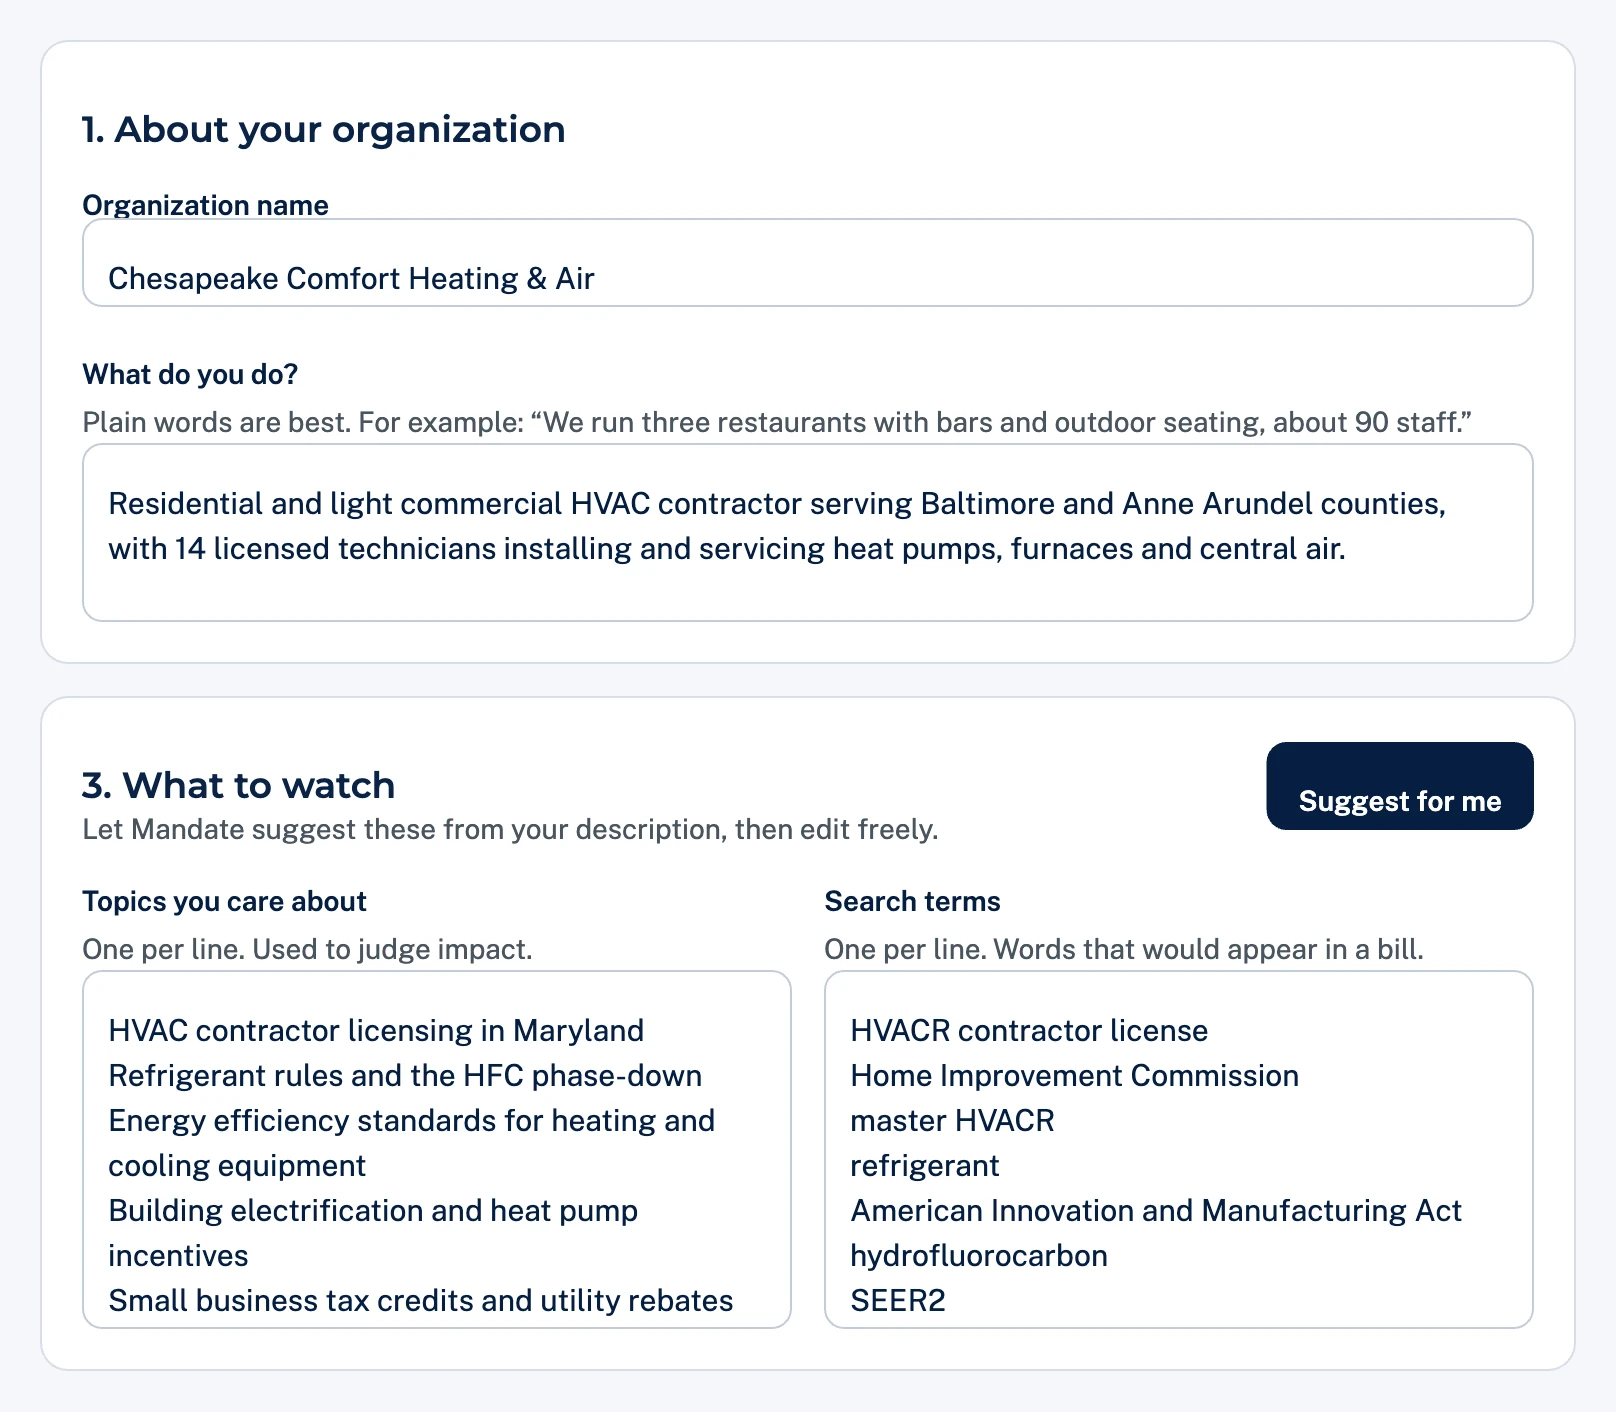Click the '3. What to watch' heading
This screenshot has width=1616, height=1412.
pos(239,785)
